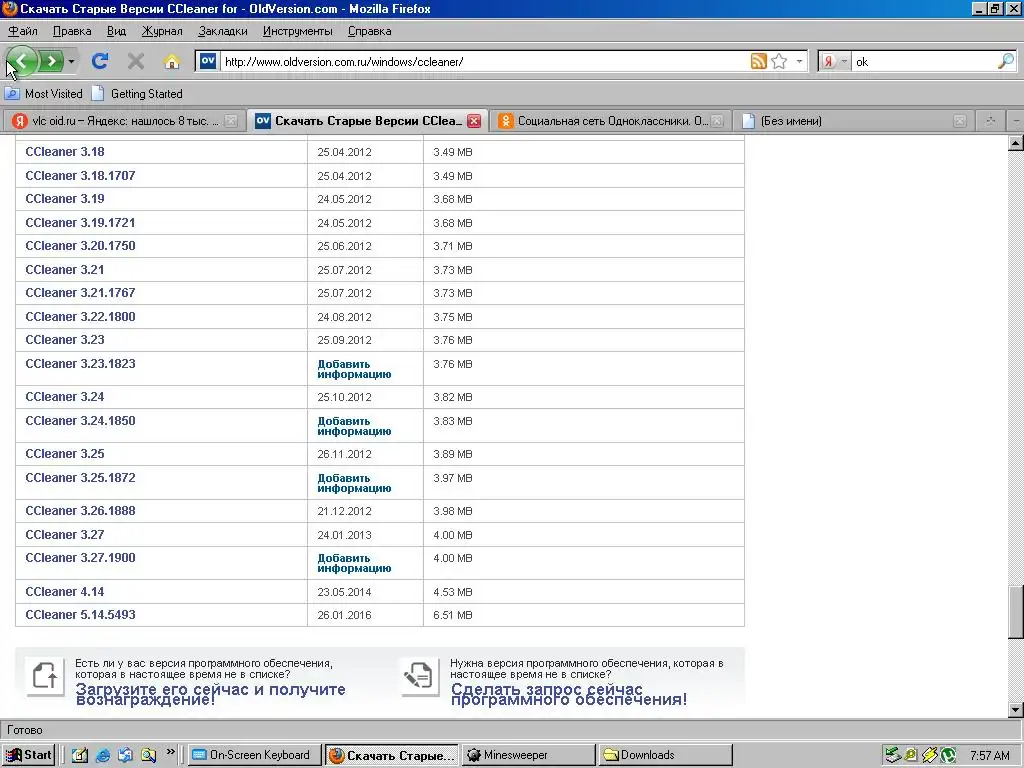Image resolution: width=1024 pixels, height=768 pixels.
Task: Close the '(Без имени)' tab
Action: pos(960,121)
